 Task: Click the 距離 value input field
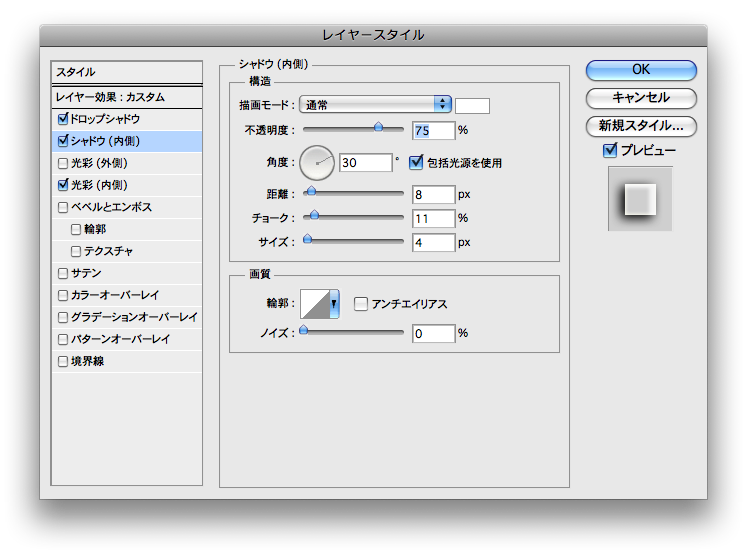pyautogui.click(x=433, y=194)
